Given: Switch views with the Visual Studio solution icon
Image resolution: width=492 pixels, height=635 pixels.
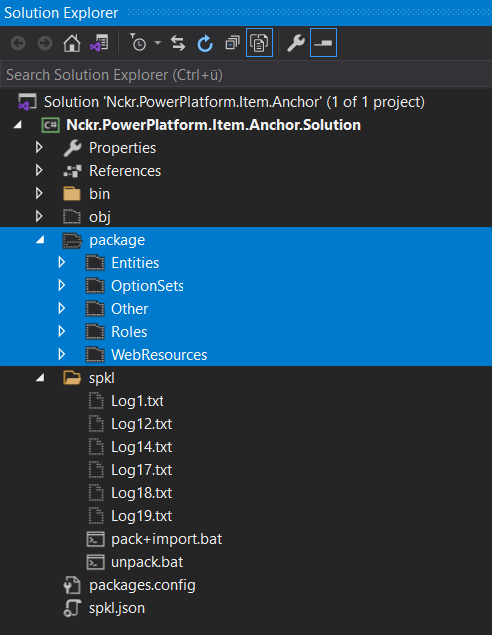Looking at the screenshot, I should tap(99, 43).
